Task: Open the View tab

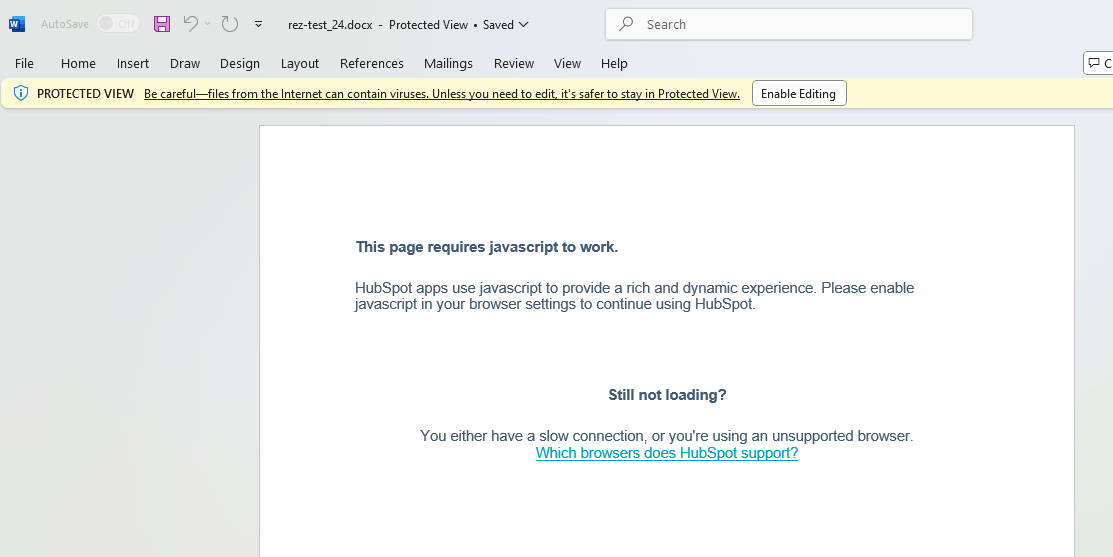Action: click(567, 63)
